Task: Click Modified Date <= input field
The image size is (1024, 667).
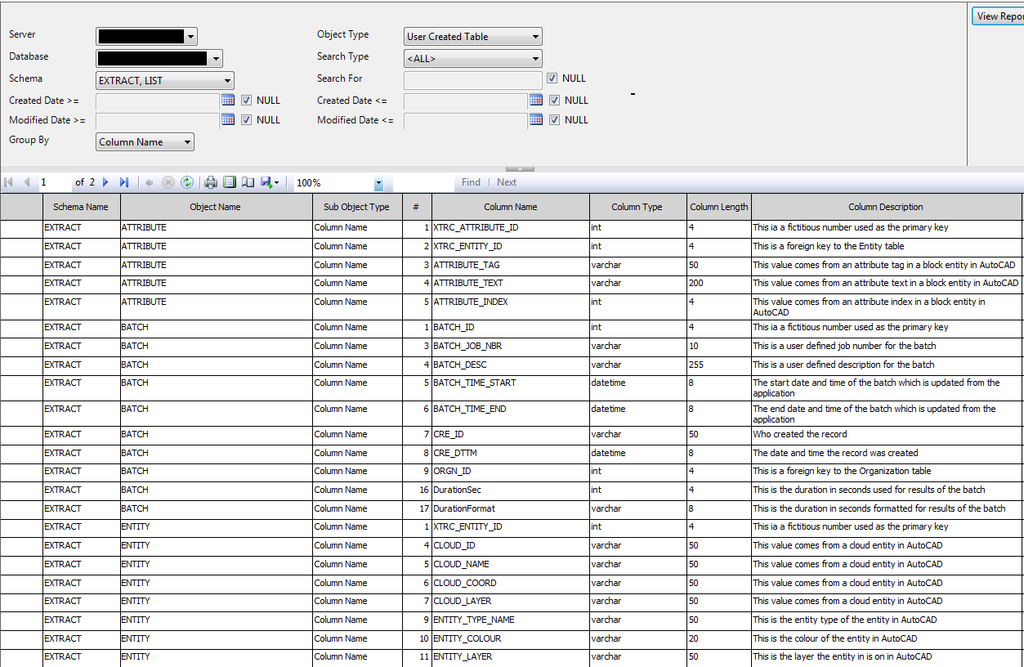Action: tap(466, 121)
